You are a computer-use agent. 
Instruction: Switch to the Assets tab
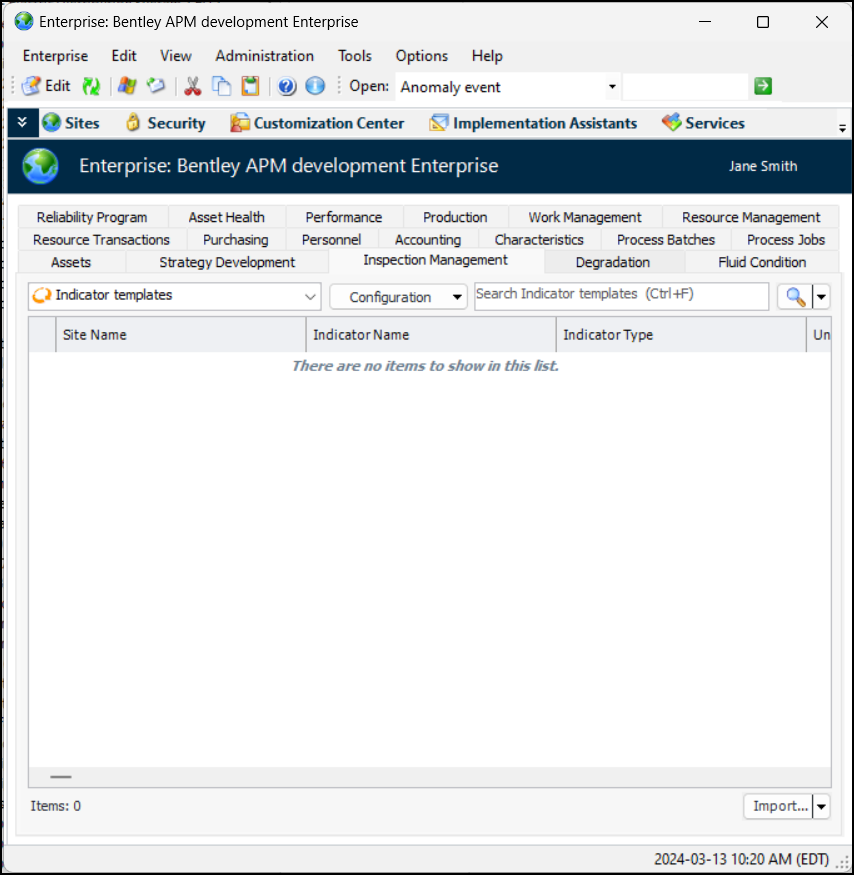click(71, 262)
